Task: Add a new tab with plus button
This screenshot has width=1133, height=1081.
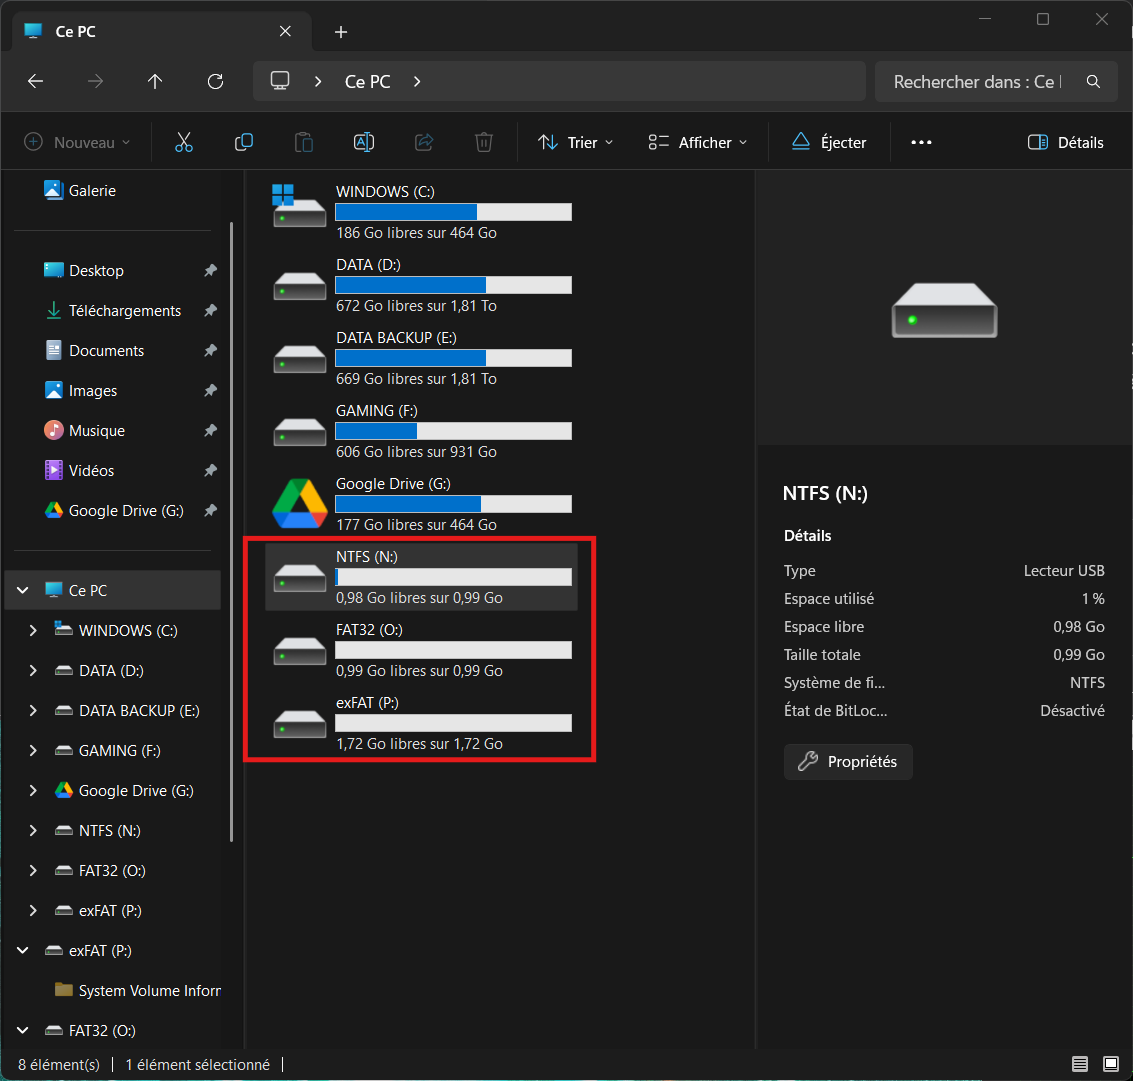Action: 341,32
